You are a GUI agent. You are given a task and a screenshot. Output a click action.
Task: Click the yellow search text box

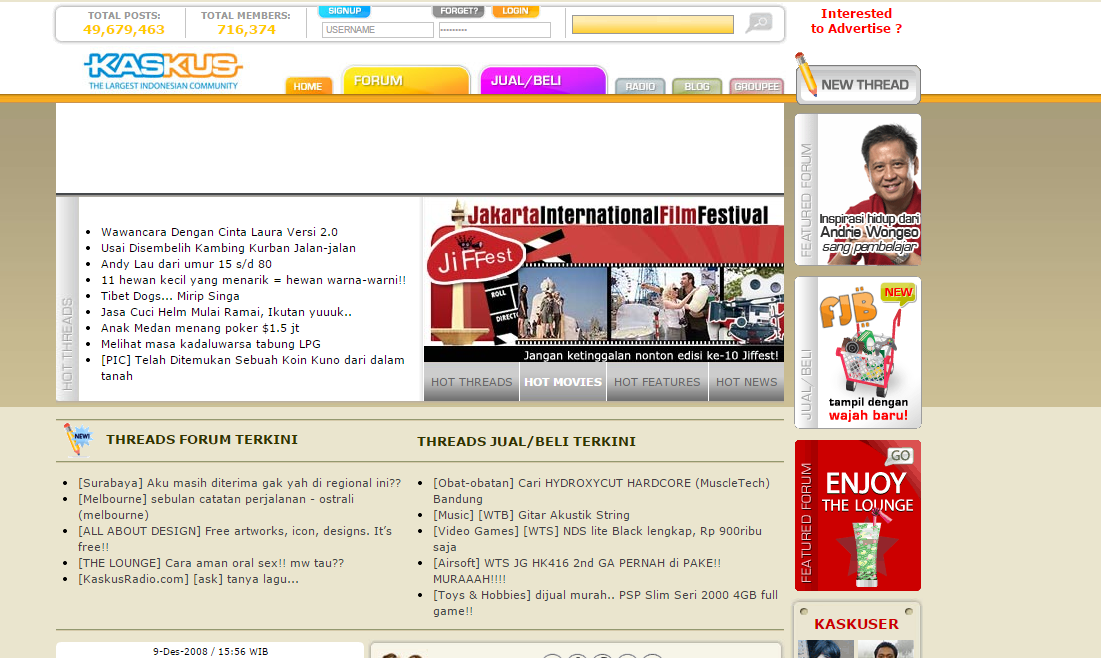pyautogui.click(x=653, y=25)
